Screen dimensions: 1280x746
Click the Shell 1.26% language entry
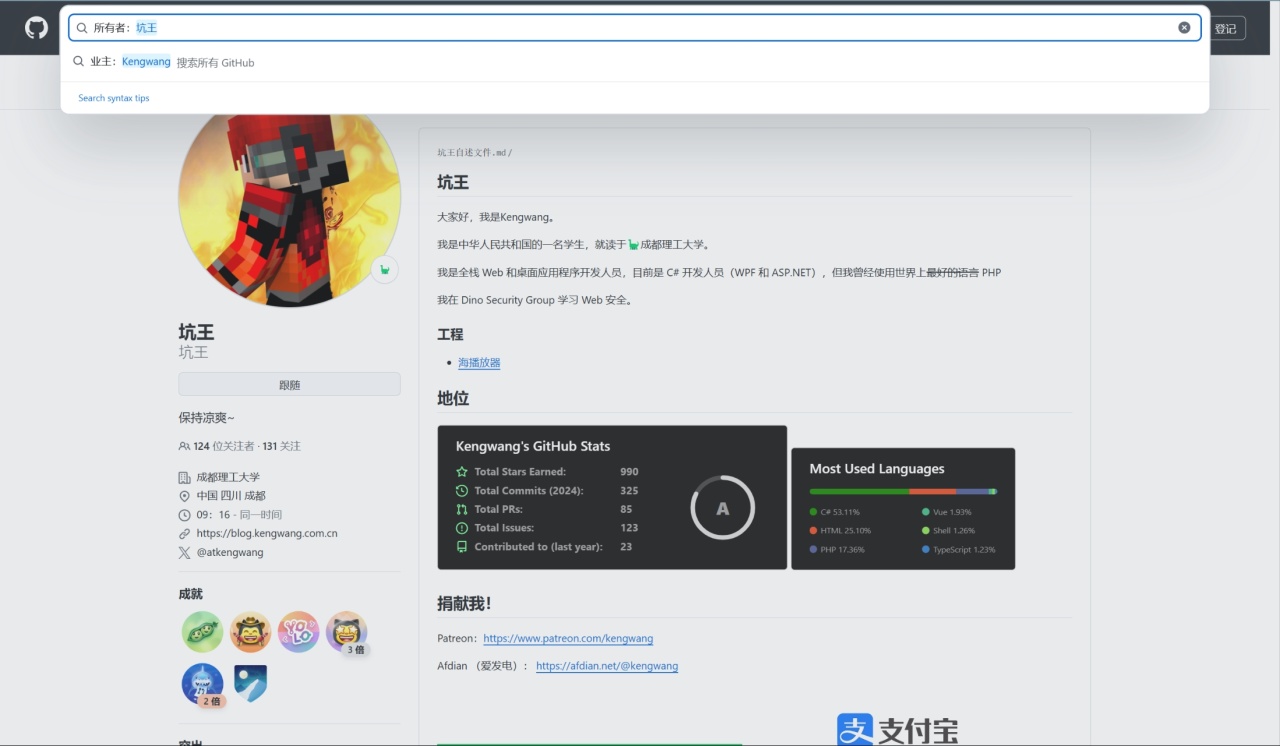point(948,531)
